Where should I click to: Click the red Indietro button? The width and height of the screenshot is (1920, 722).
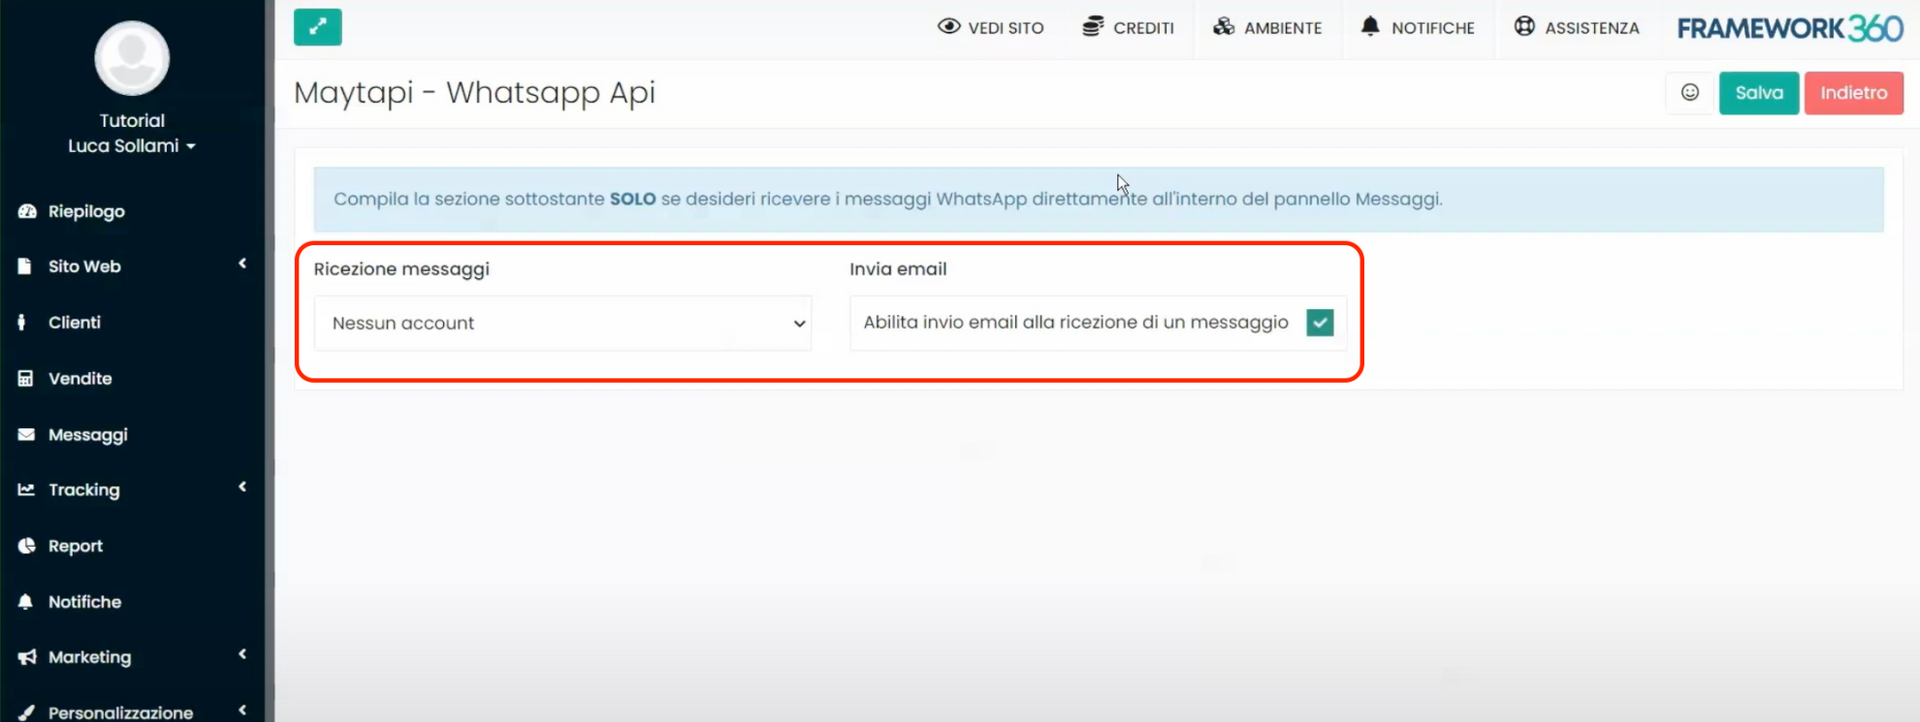[x=1853, y=93]
